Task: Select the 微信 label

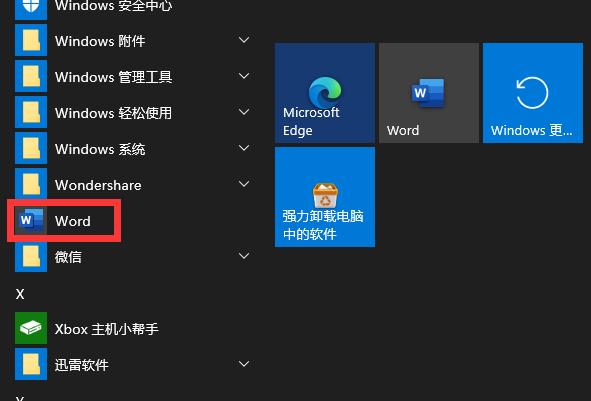Action: (x=68, y=257)
